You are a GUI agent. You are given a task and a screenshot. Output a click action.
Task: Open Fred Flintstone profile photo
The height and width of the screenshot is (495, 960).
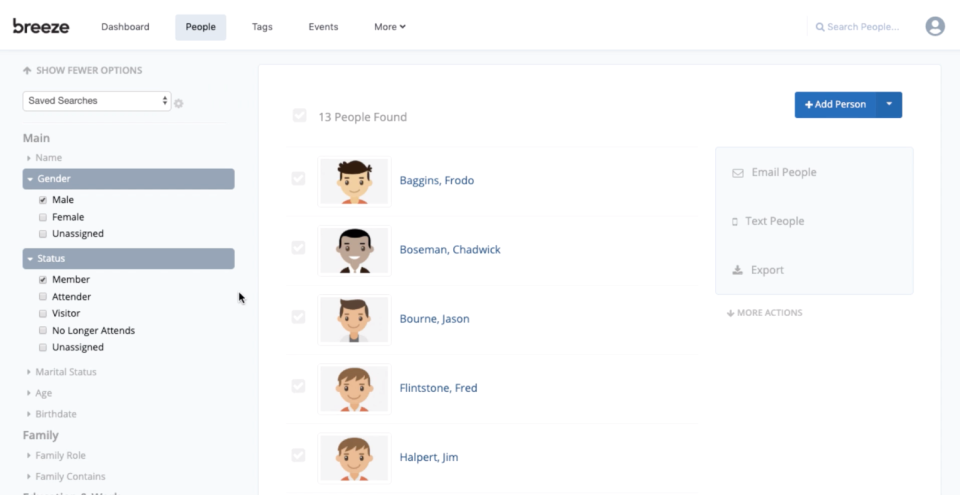tap(354, 389)
